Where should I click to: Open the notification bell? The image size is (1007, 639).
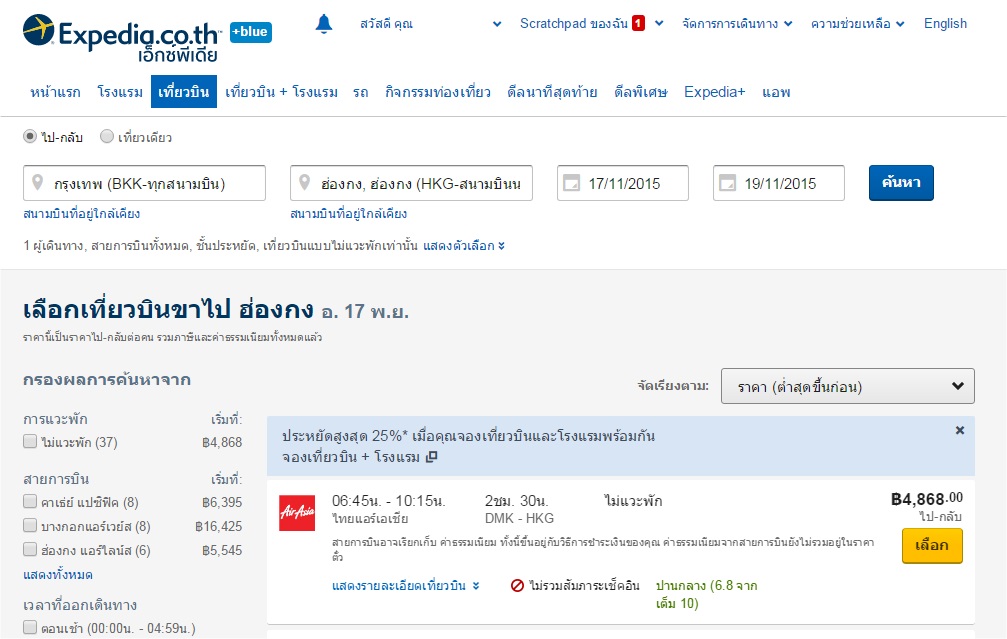pyautogui.click(x=324, y=24)
